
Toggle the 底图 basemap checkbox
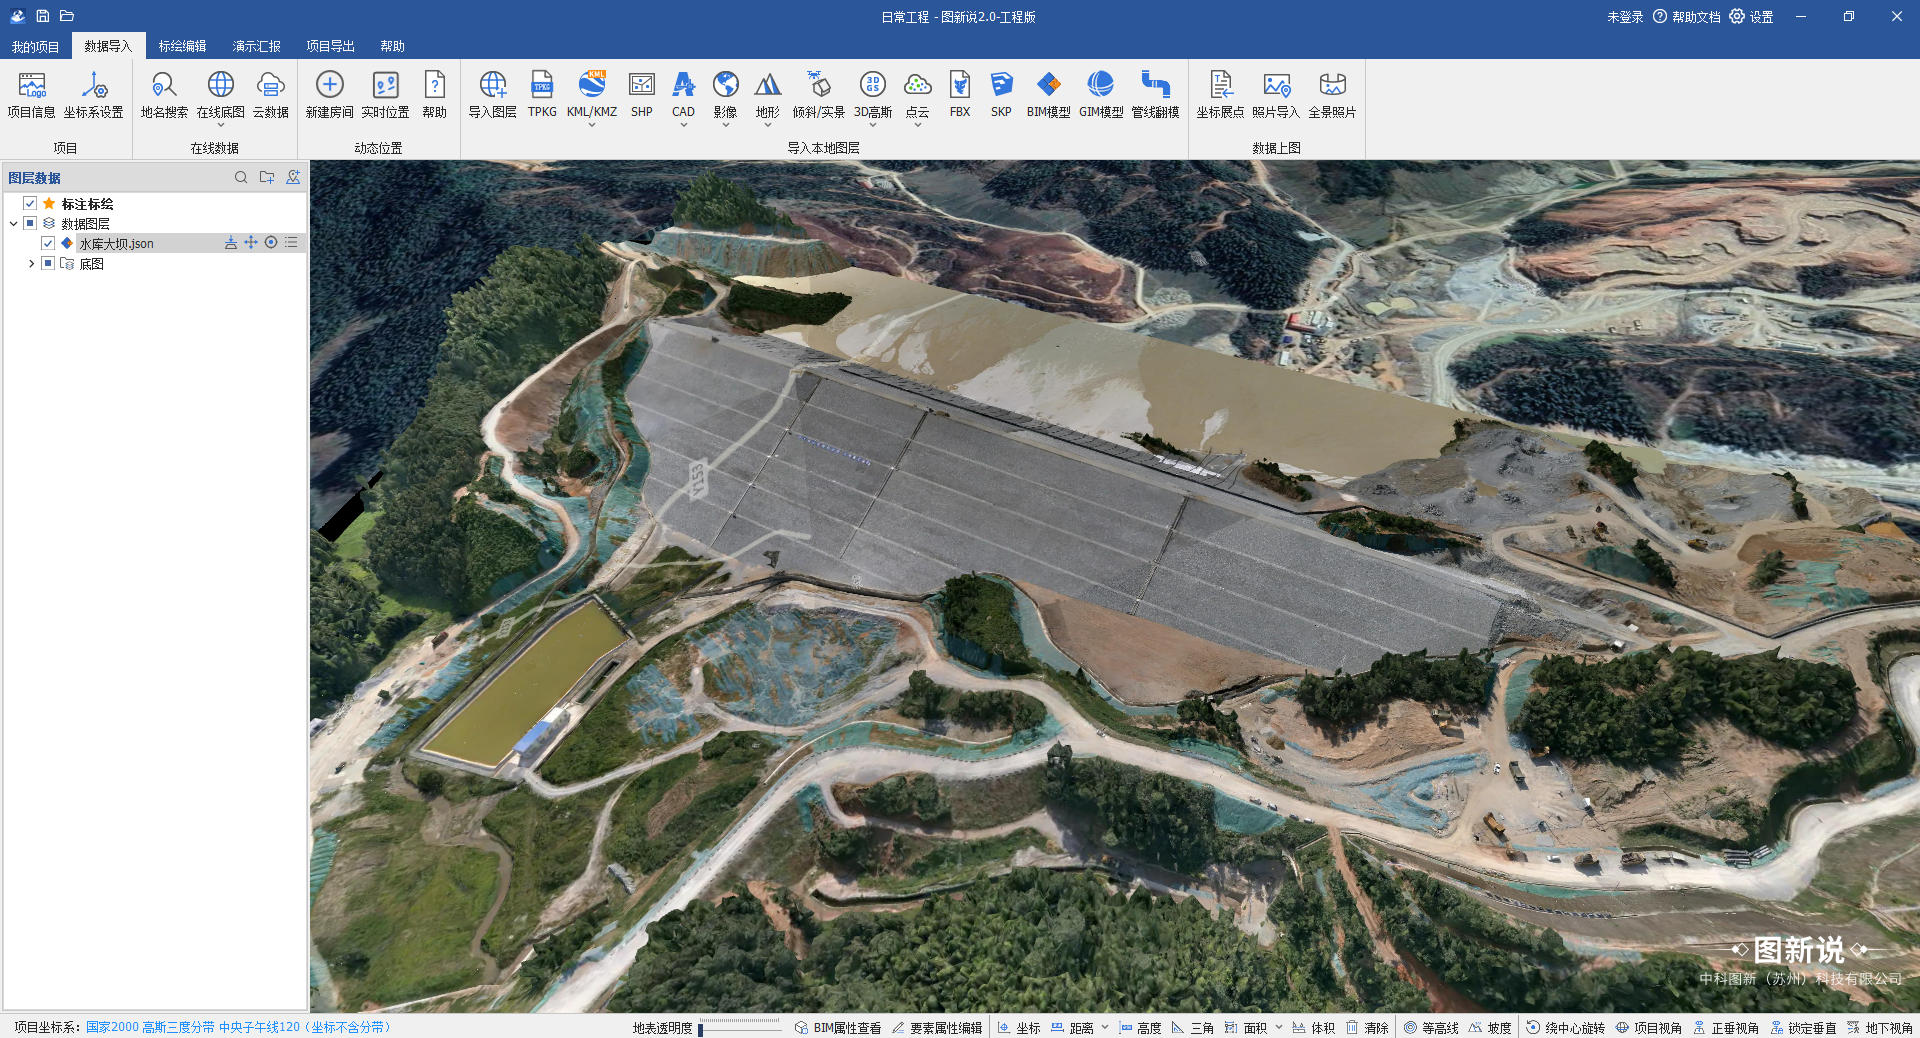tap(48, 263)
